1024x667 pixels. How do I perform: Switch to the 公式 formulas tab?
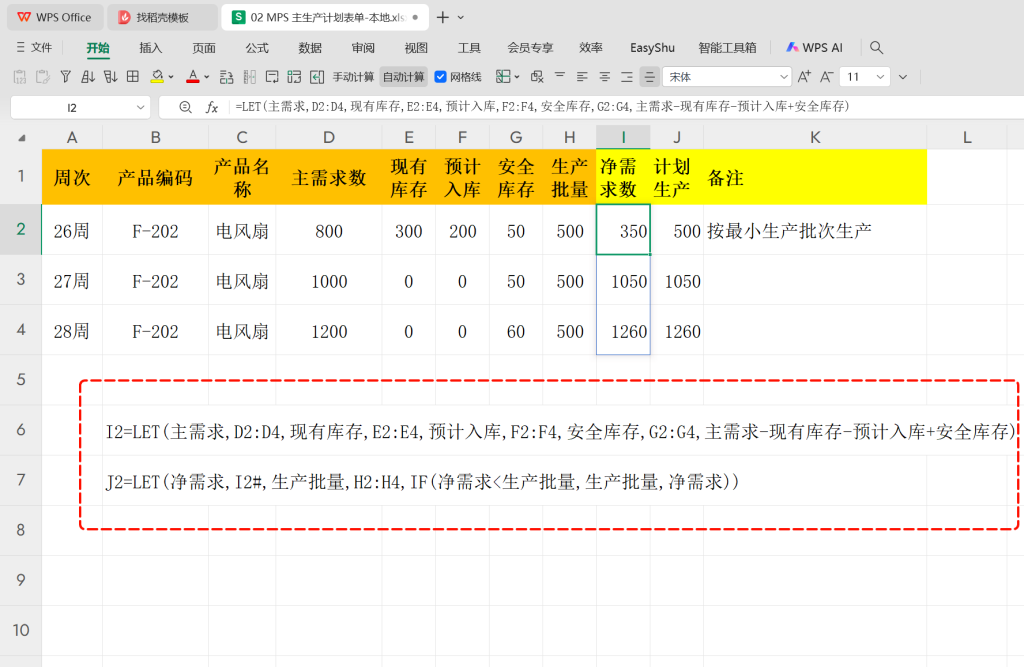pyautogui.click(x=257, y=48)
